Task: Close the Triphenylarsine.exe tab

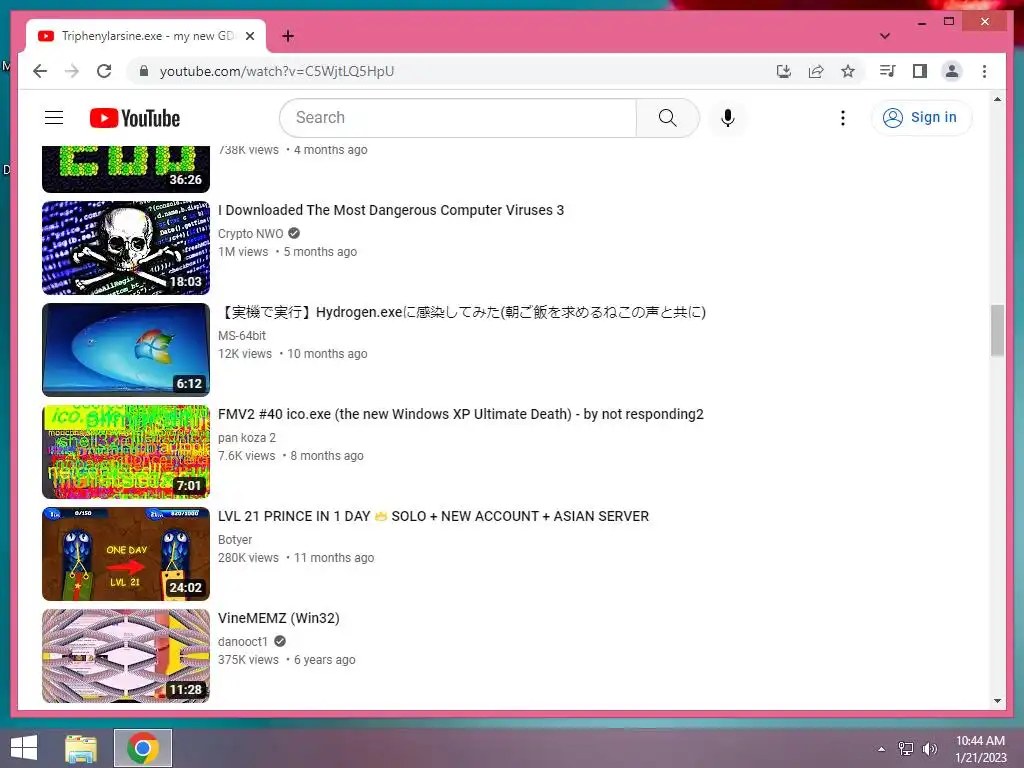Action: [x=249, y=36]
